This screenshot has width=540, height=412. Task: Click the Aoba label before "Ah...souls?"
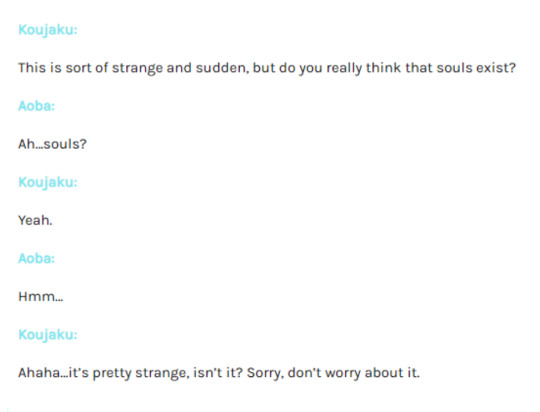(x=37, y=106)
